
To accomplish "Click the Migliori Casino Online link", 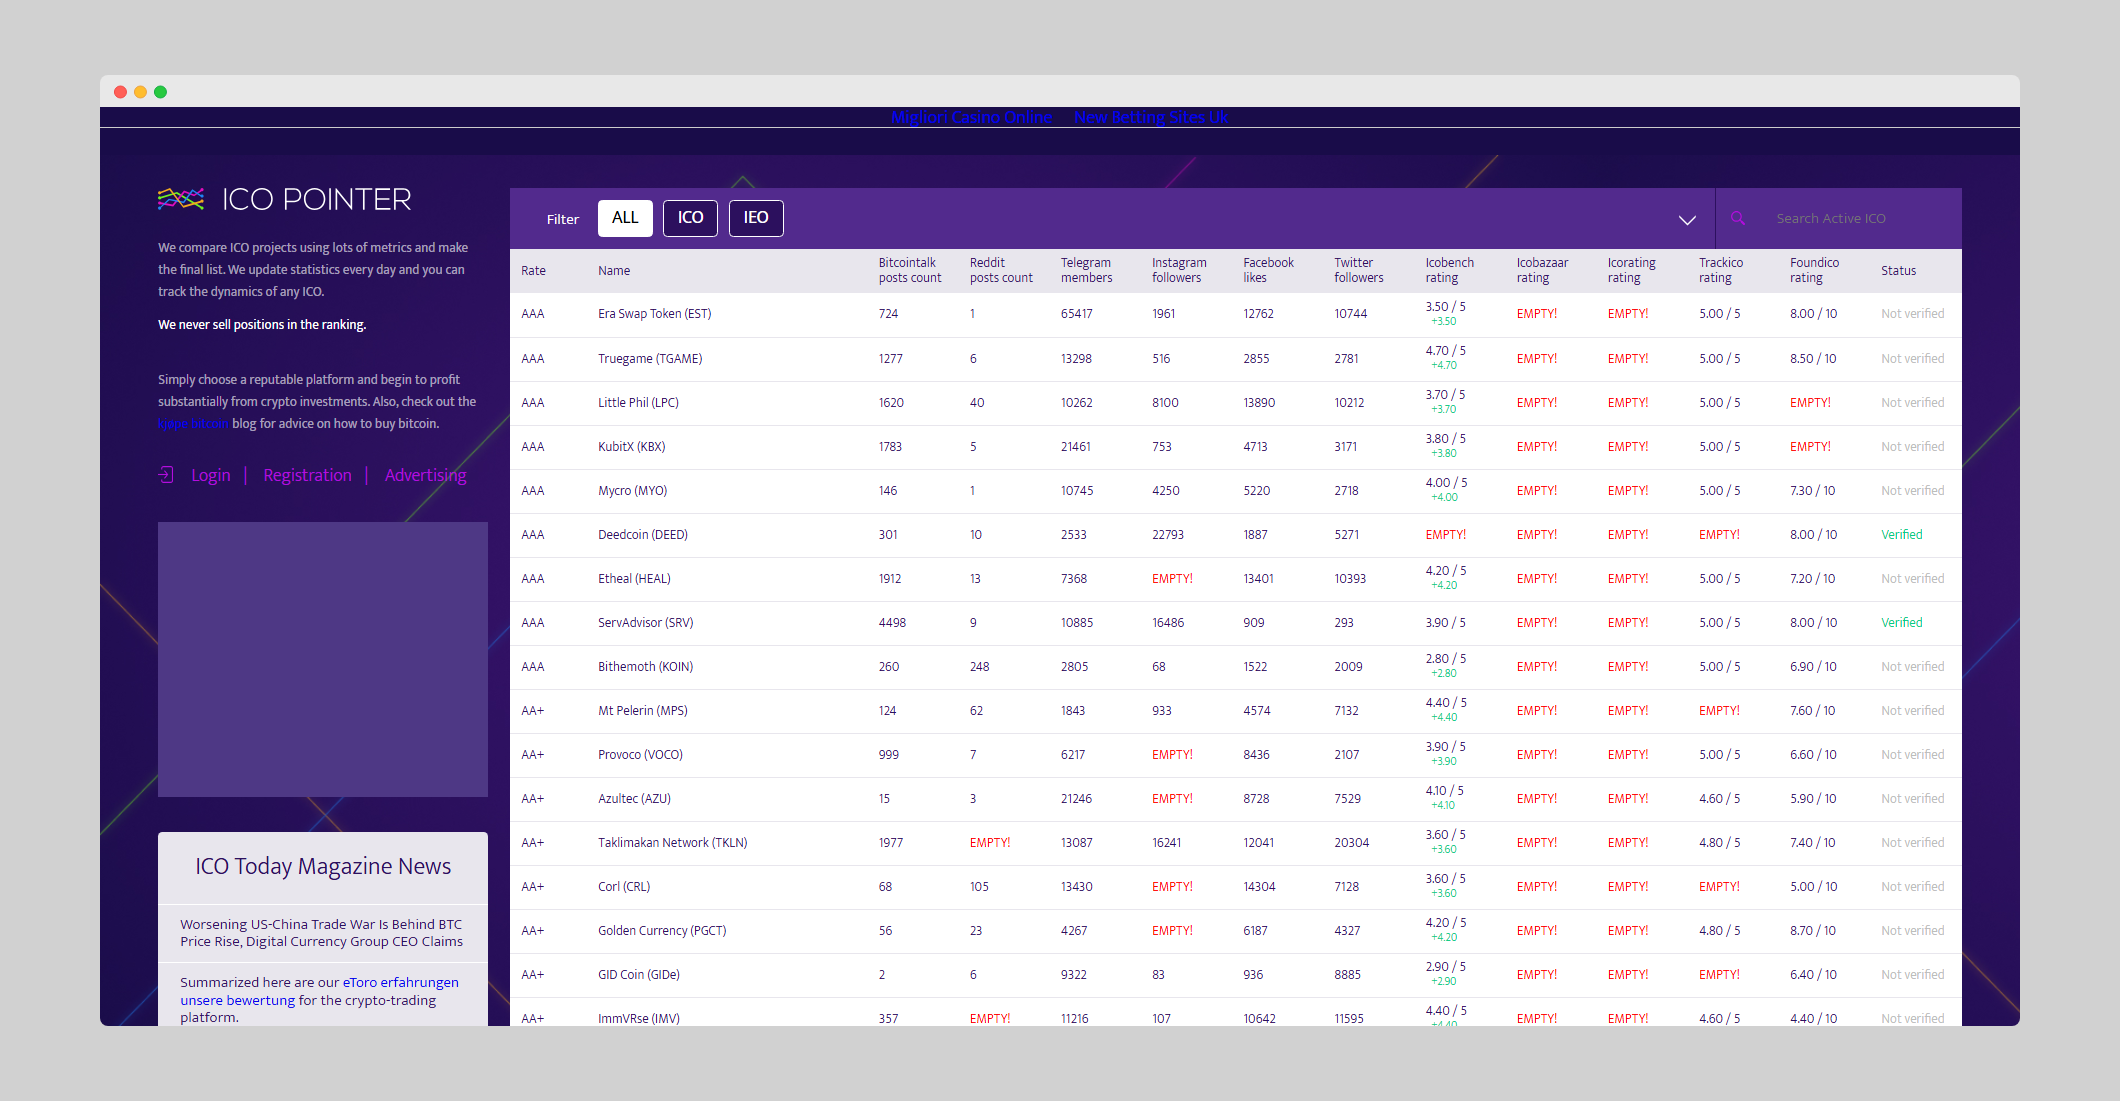I will (x=971, y=117).
